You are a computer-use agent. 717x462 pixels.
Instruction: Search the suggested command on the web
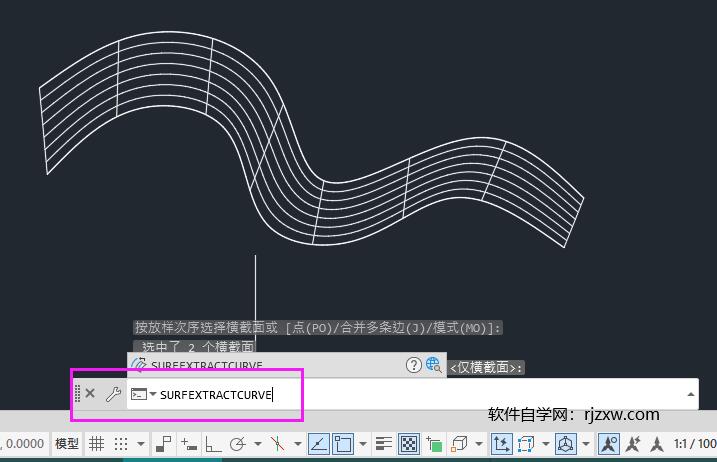tap(433, 365)
